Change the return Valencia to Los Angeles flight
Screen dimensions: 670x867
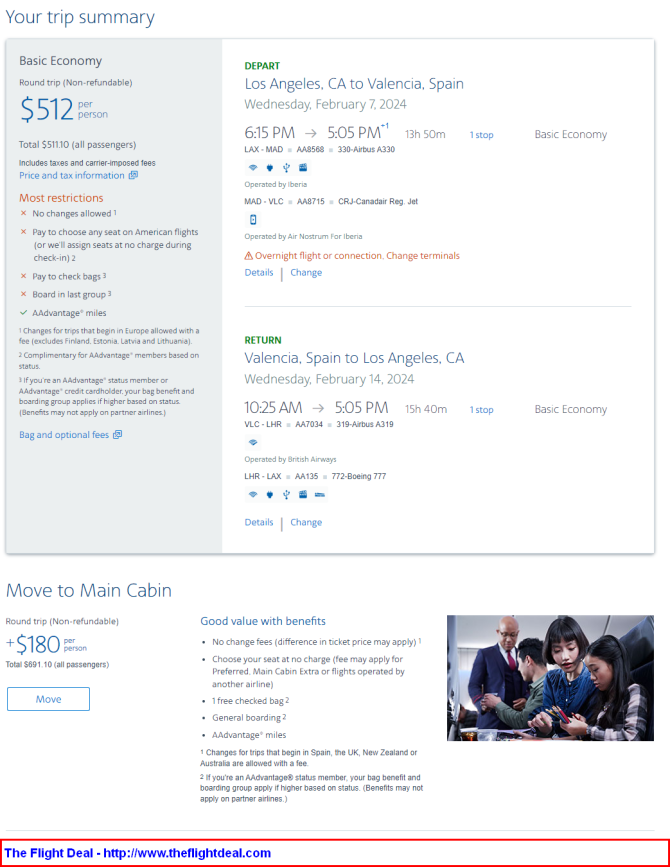tap(306, 522)
